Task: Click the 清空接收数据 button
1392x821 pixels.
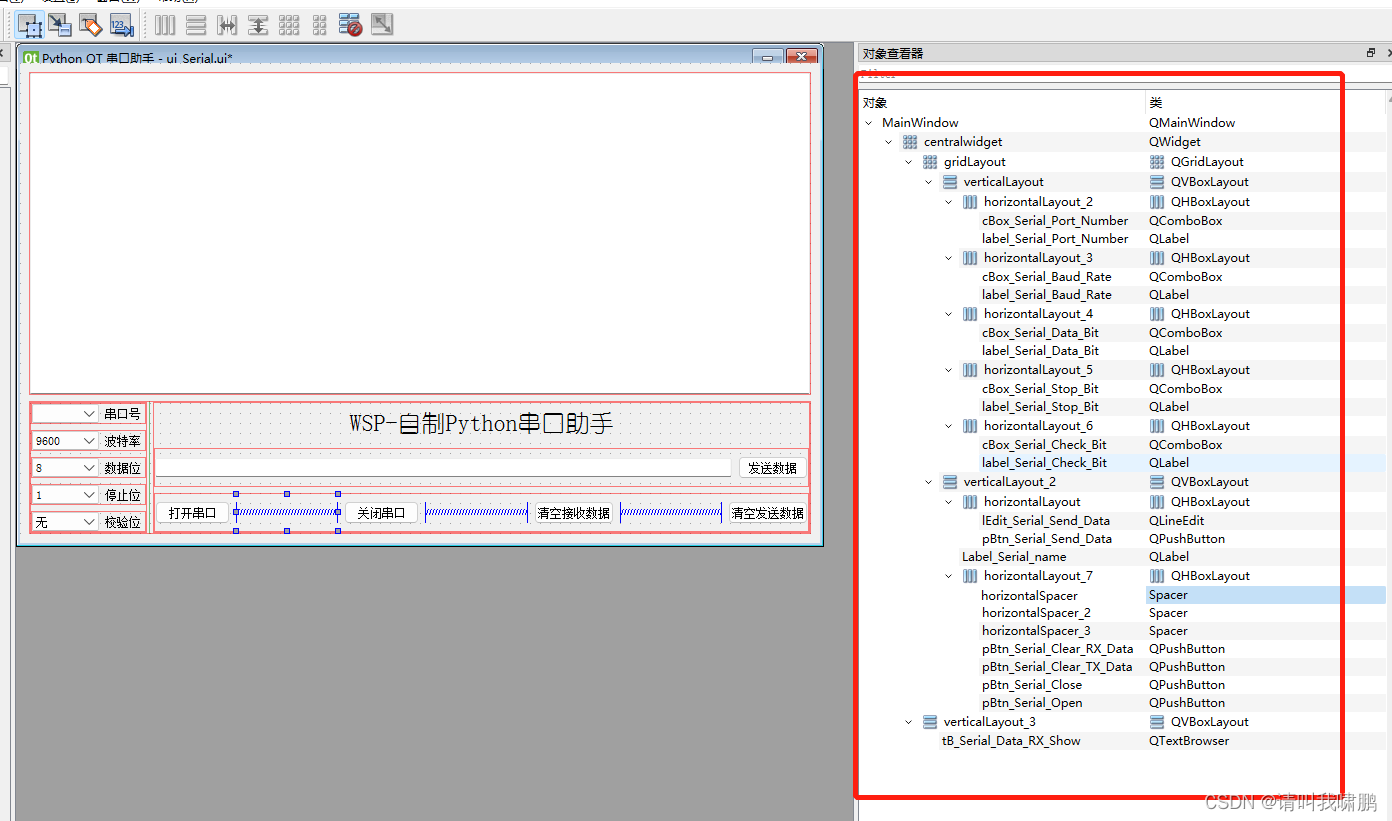Action: click(x=573, y=513)
